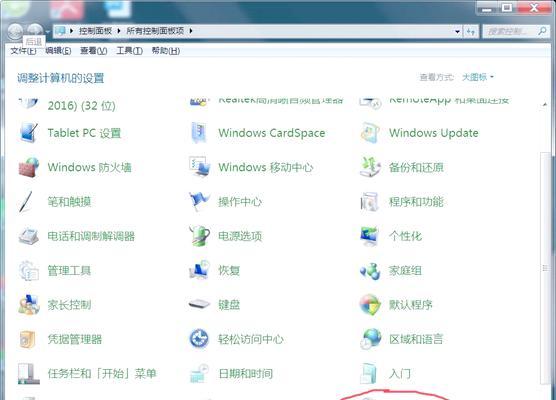The height and width of the screenshot is (400, 556).
Task: Click the 区域和语言 text label
Action: (x=416, y=339)
